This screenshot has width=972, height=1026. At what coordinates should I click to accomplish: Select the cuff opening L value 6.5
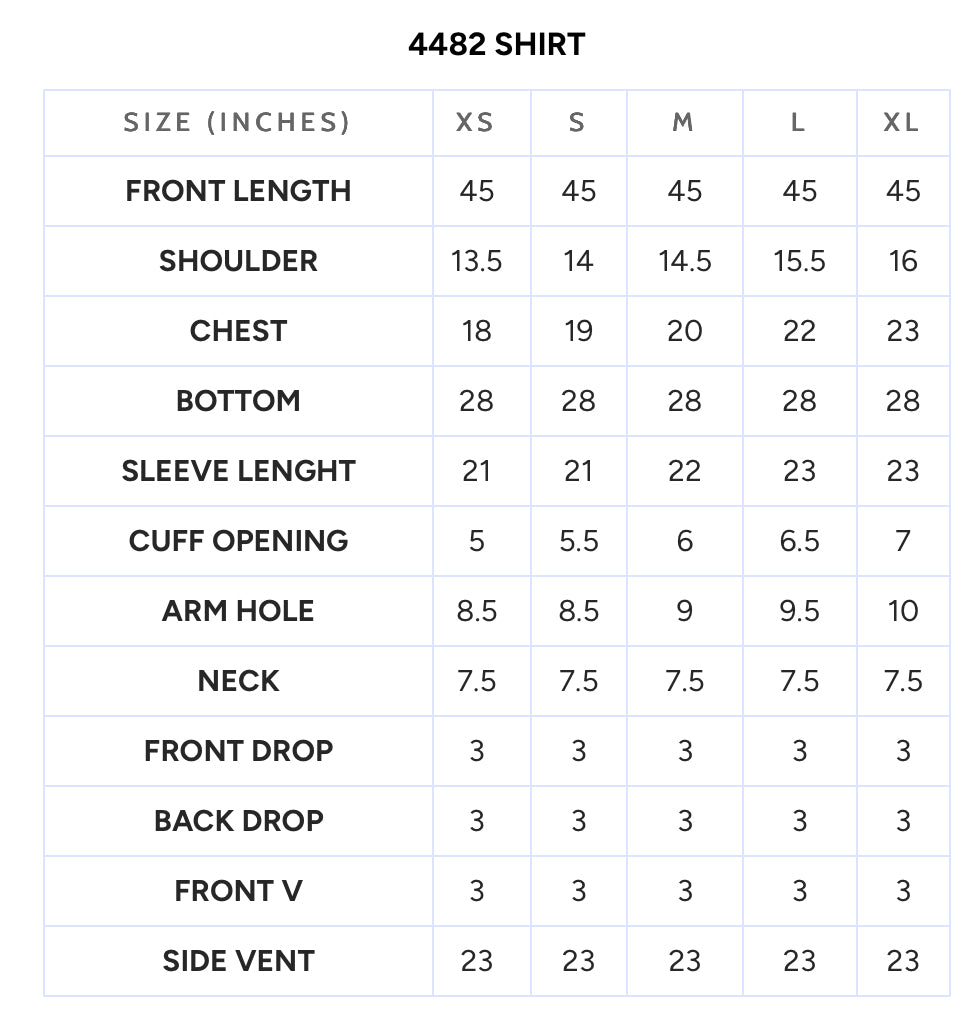pos(799,541)
